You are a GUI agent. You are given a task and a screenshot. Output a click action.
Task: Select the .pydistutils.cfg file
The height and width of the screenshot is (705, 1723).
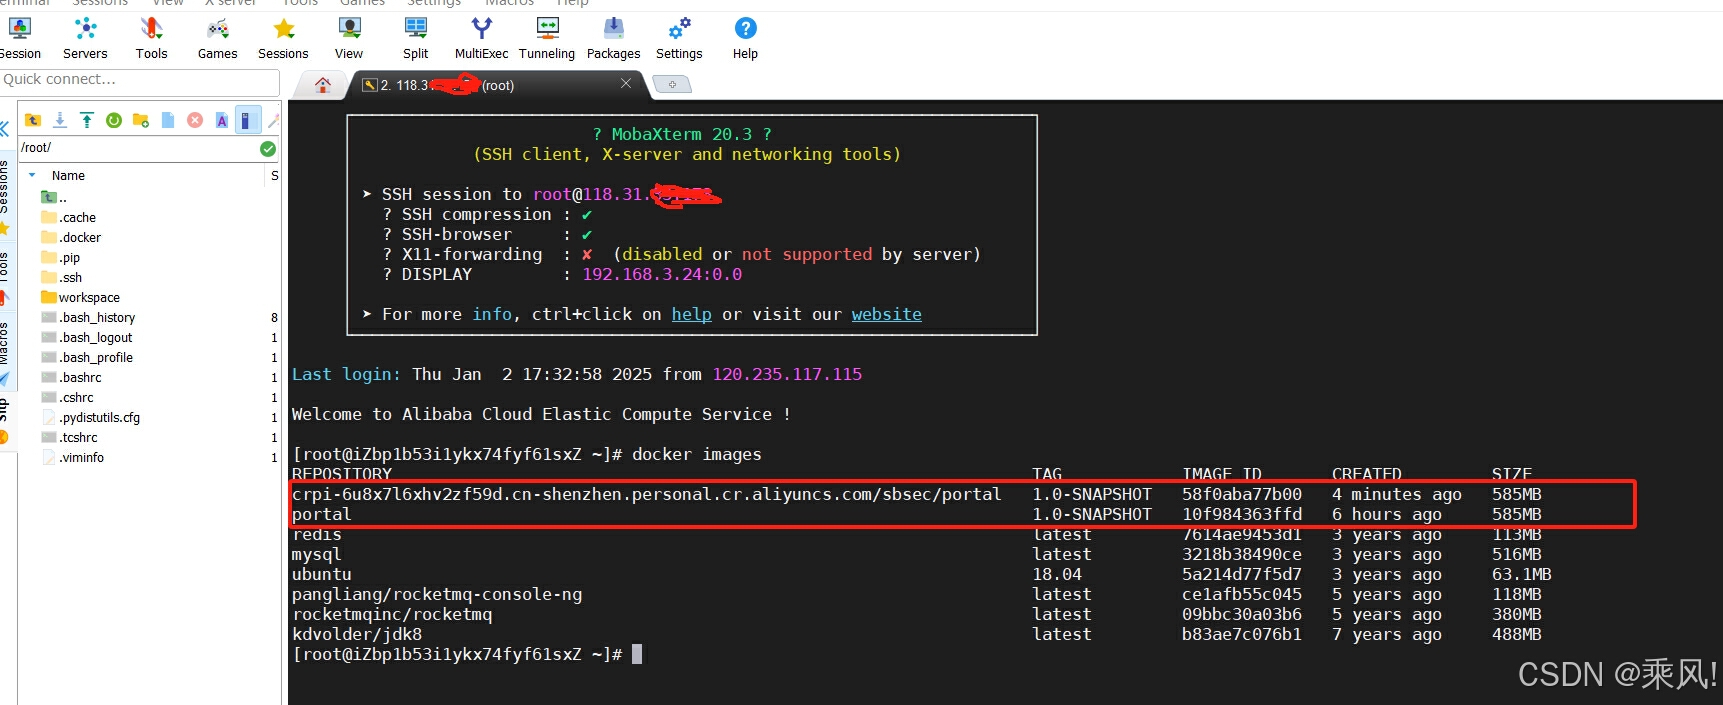pyautogui.click(x=91, y=417)
